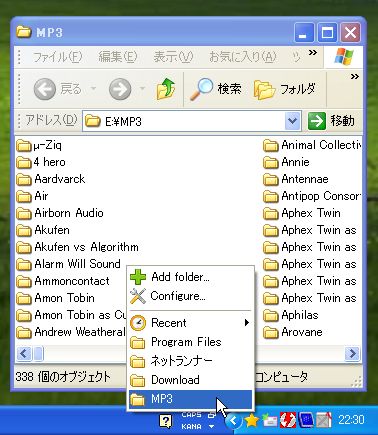Select the Annie folder
The image size is (378, 435).
coord(286,162)
